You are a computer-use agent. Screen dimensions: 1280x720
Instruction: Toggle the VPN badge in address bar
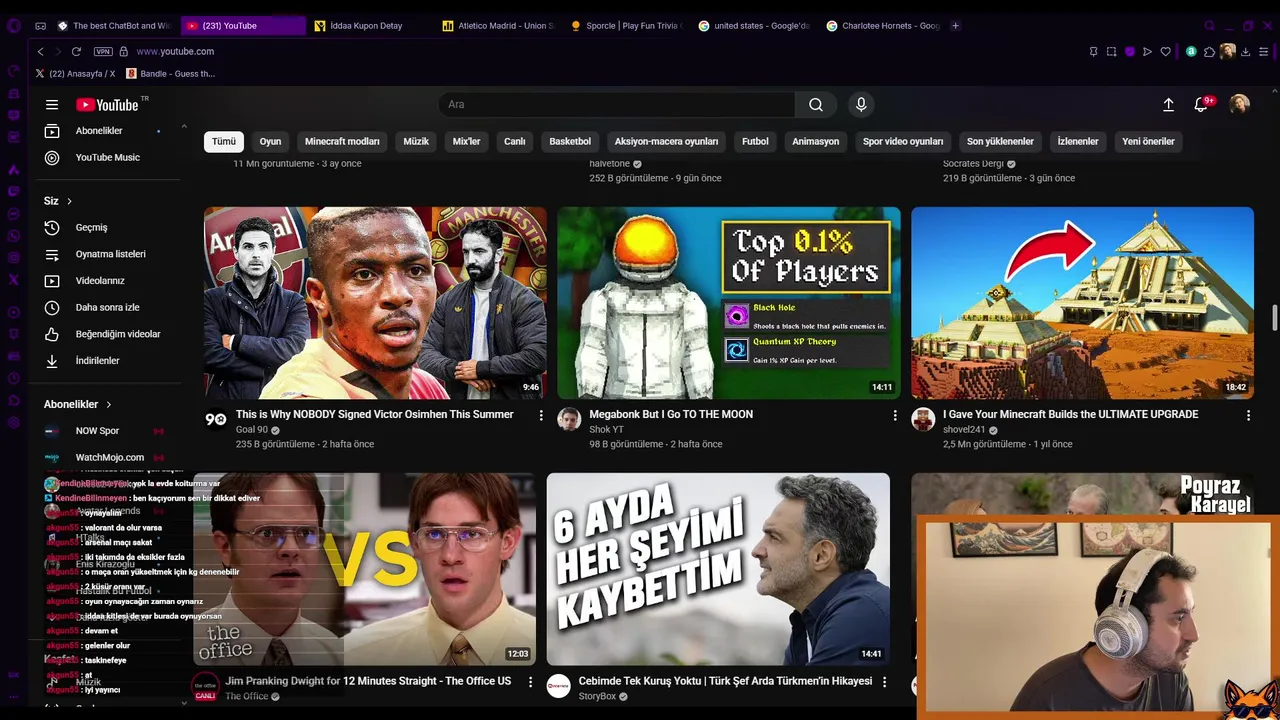tap(103, 51)
